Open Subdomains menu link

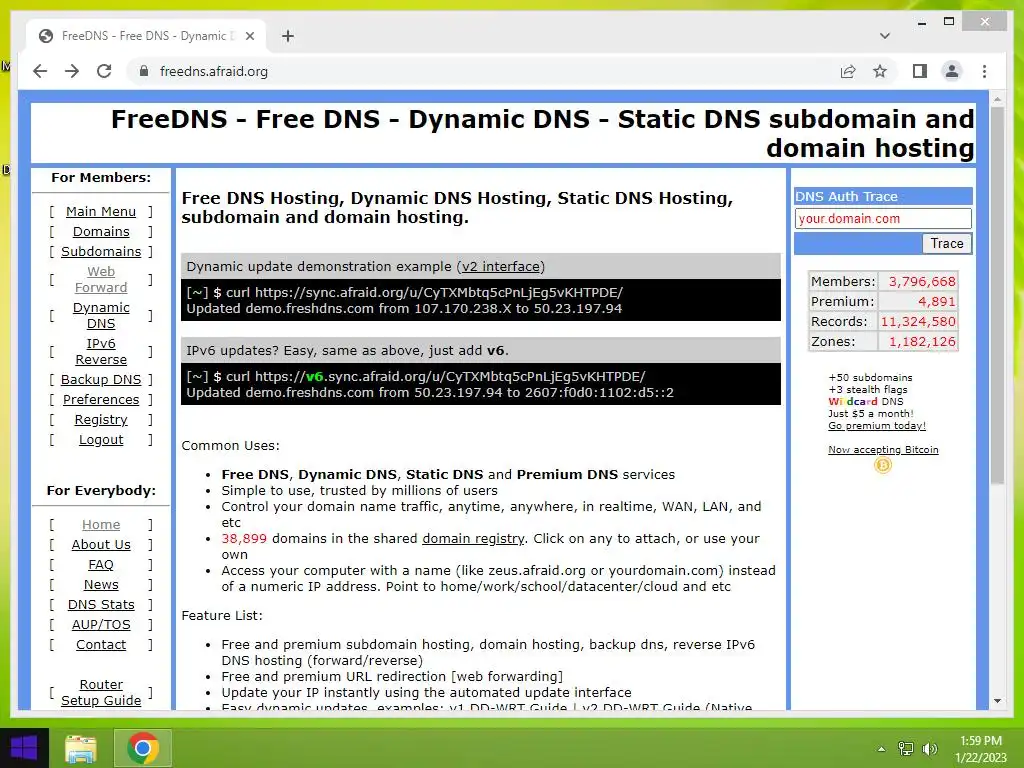[x=101, y=251]
